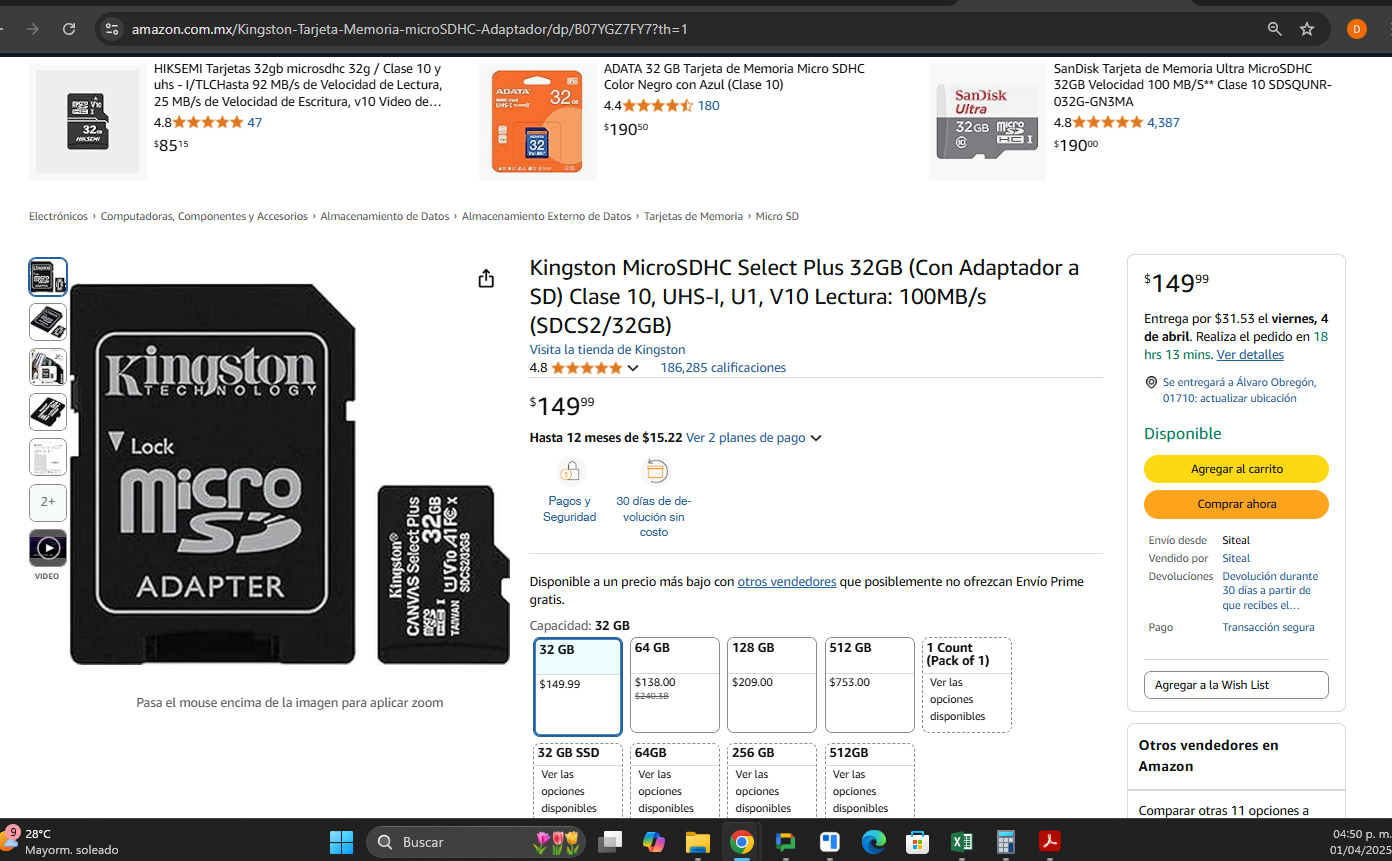The image size is (1392, 861).
Task: Open File Explorer in the taskbar
Action: [698, 842]
